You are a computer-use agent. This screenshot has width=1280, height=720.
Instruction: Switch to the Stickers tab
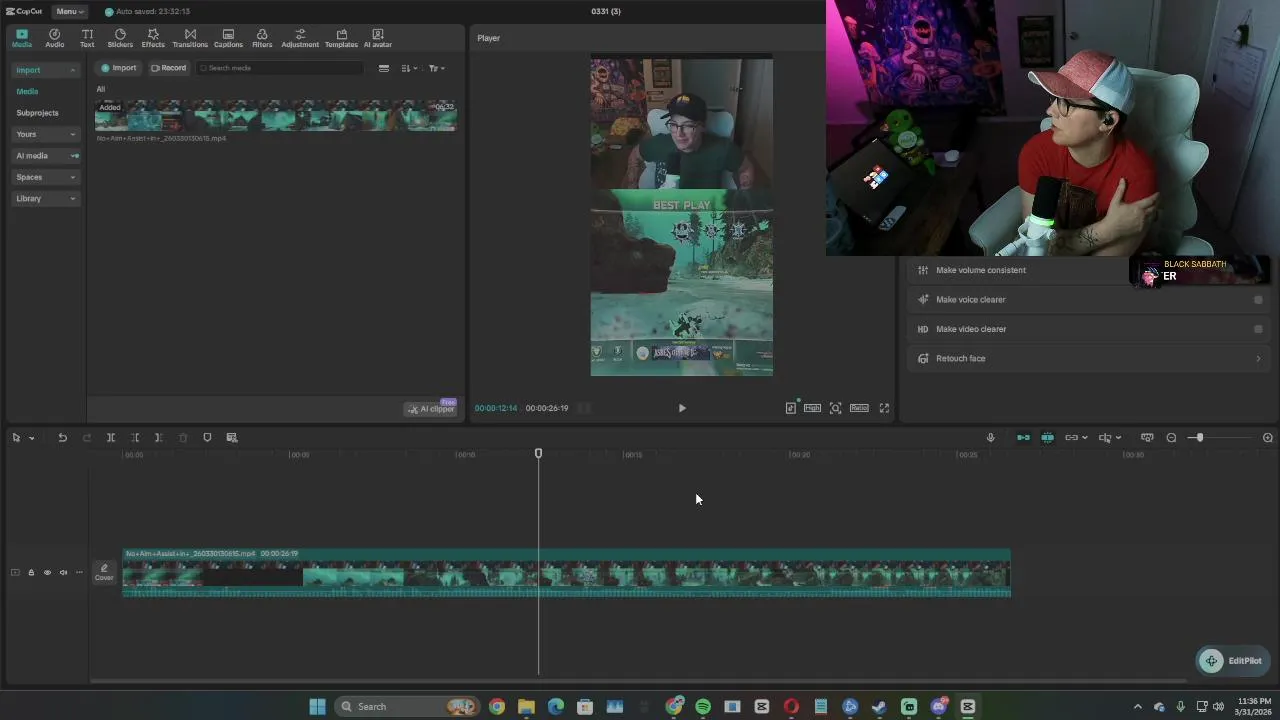coord(120,38)
